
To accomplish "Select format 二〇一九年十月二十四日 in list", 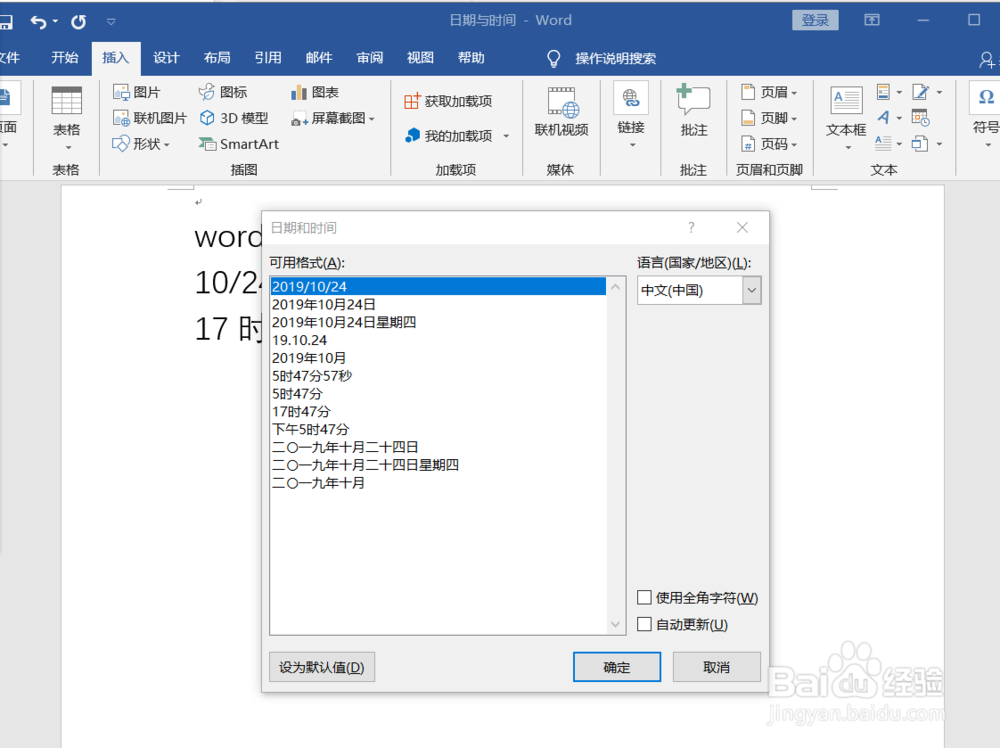I will [x=343, y=448].
